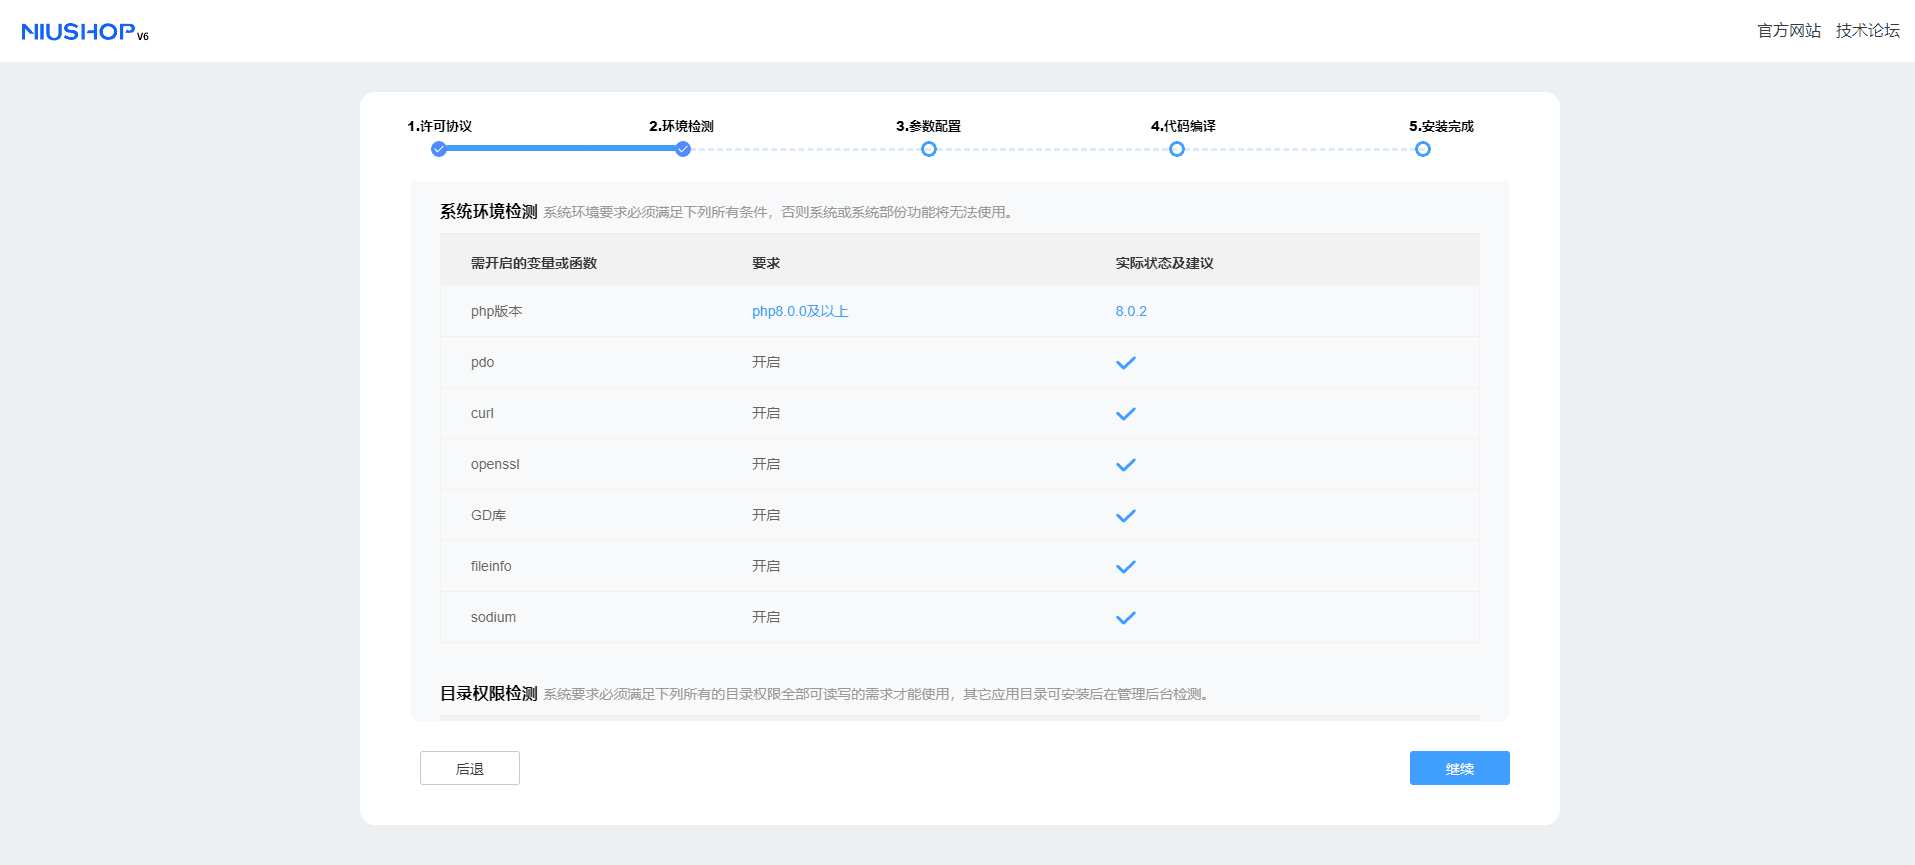Open the 技术论坛 link
Image resolution: width=1915 pixels, height=865 pixels.
pos(1867,31)
